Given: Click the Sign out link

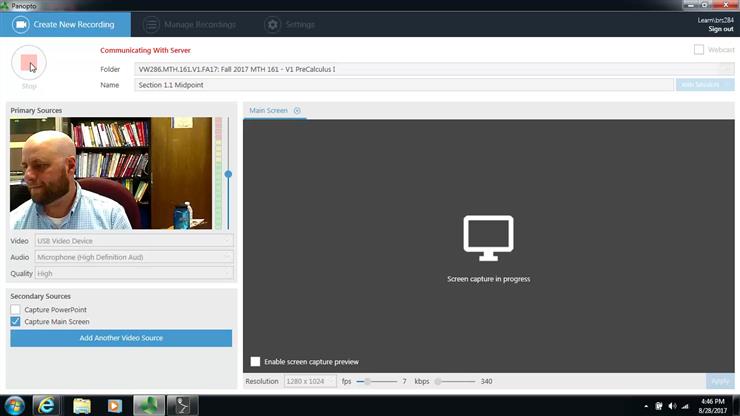Looking at the screenshot, I should click(x=720, y=29).
